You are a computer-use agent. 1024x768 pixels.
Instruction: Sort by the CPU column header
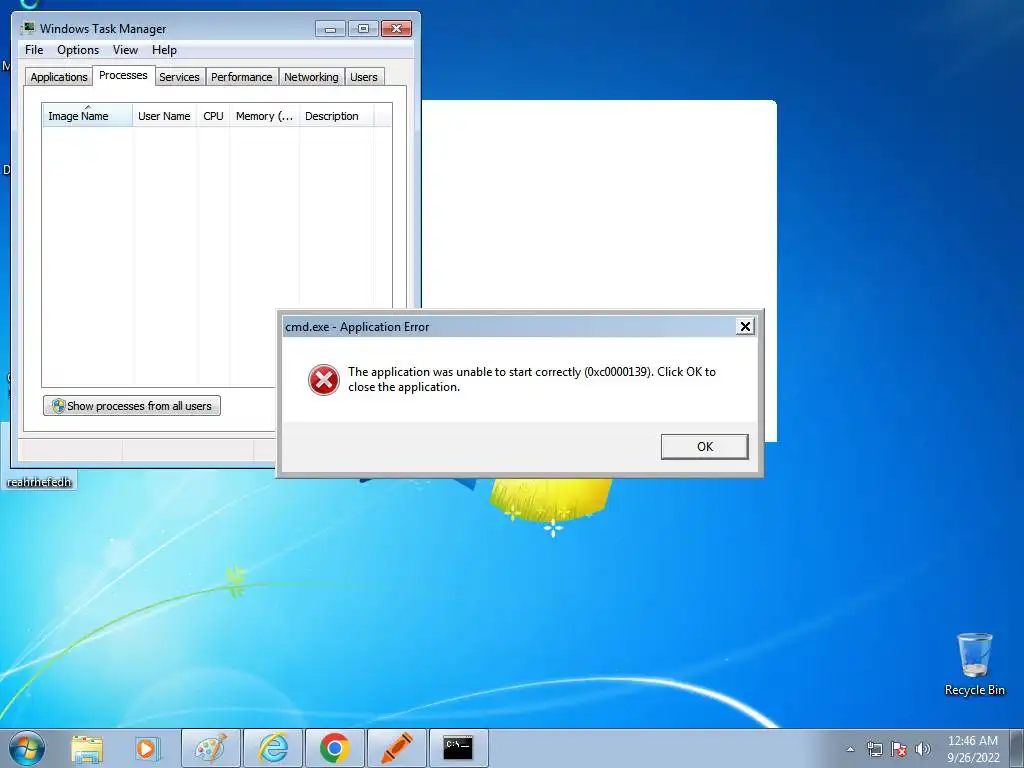point(213,116)
